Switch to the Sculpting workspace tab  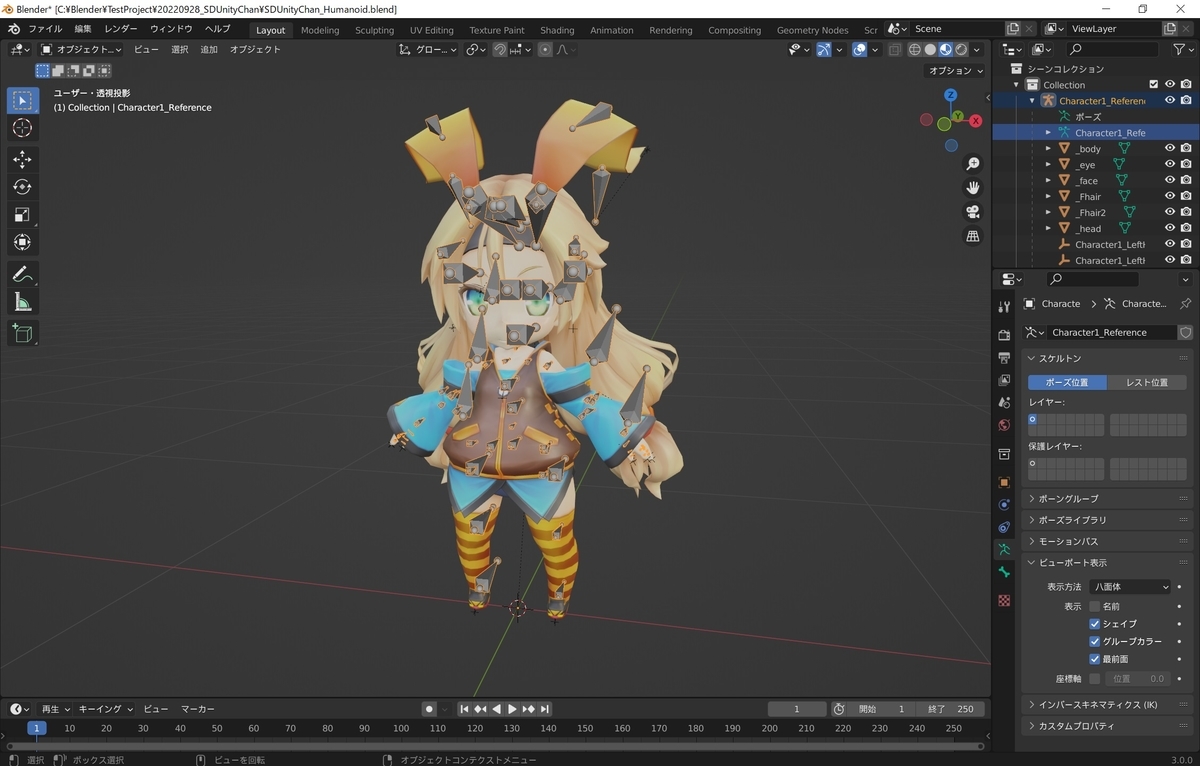375,30
